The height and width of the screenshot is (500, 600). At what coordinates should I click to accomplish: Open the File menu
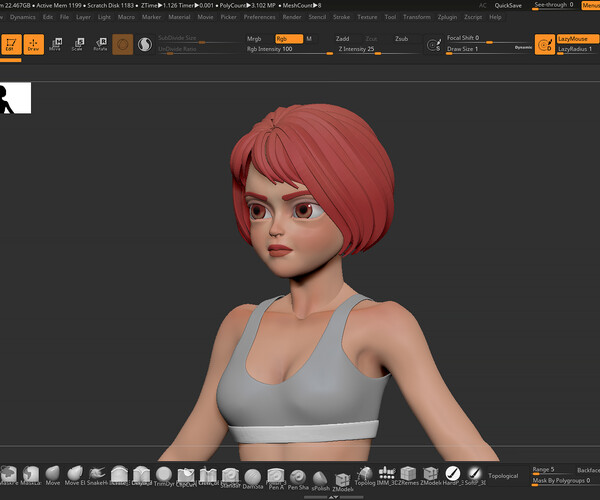pos(64,17)
